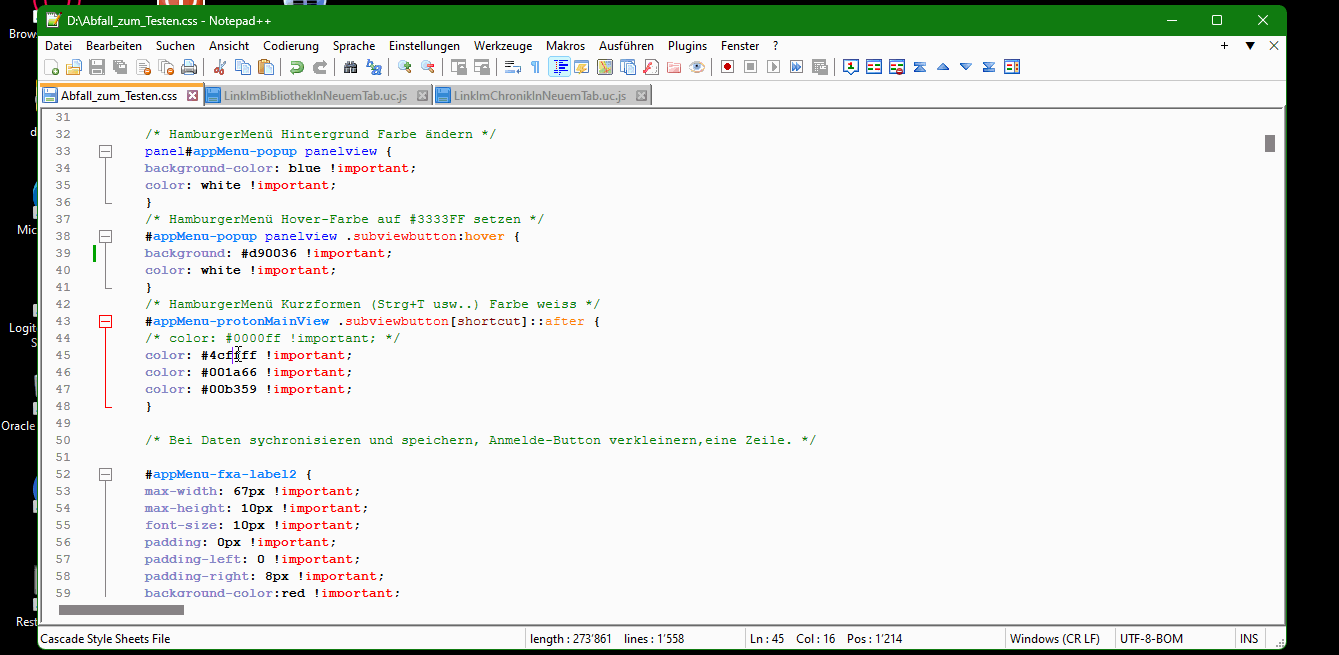
Task: Start macro recording with red dot icon
Action: tap(727, 67)
